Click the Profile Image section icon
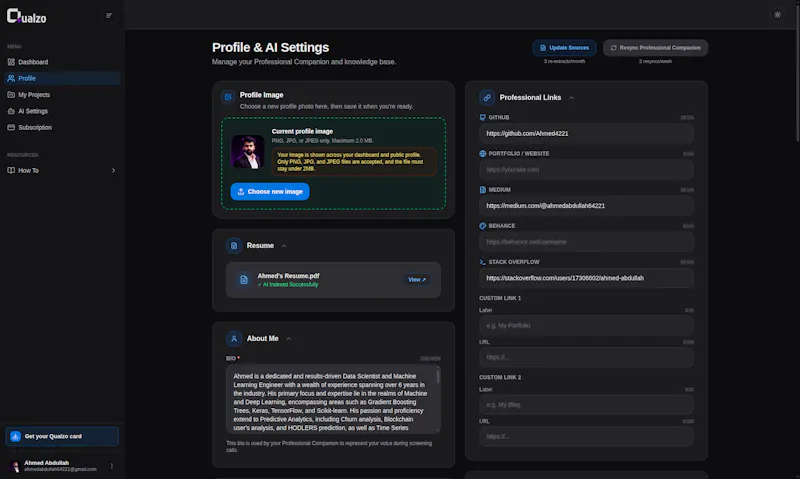 point(228,96)
